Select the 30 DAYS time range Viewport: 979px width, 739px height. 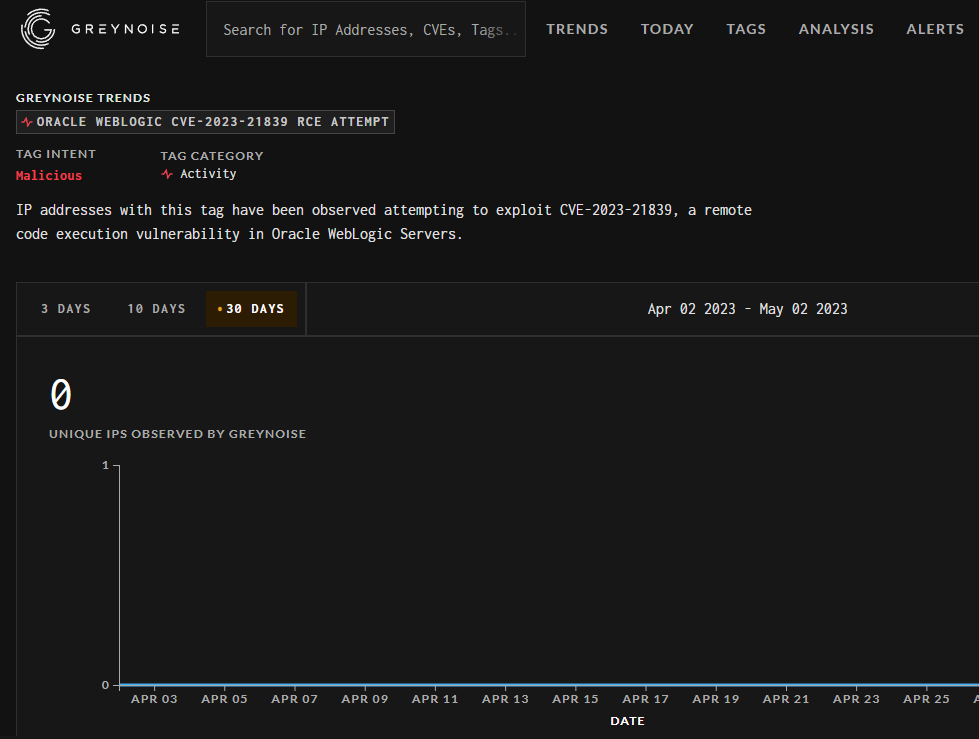coord(251,309)
